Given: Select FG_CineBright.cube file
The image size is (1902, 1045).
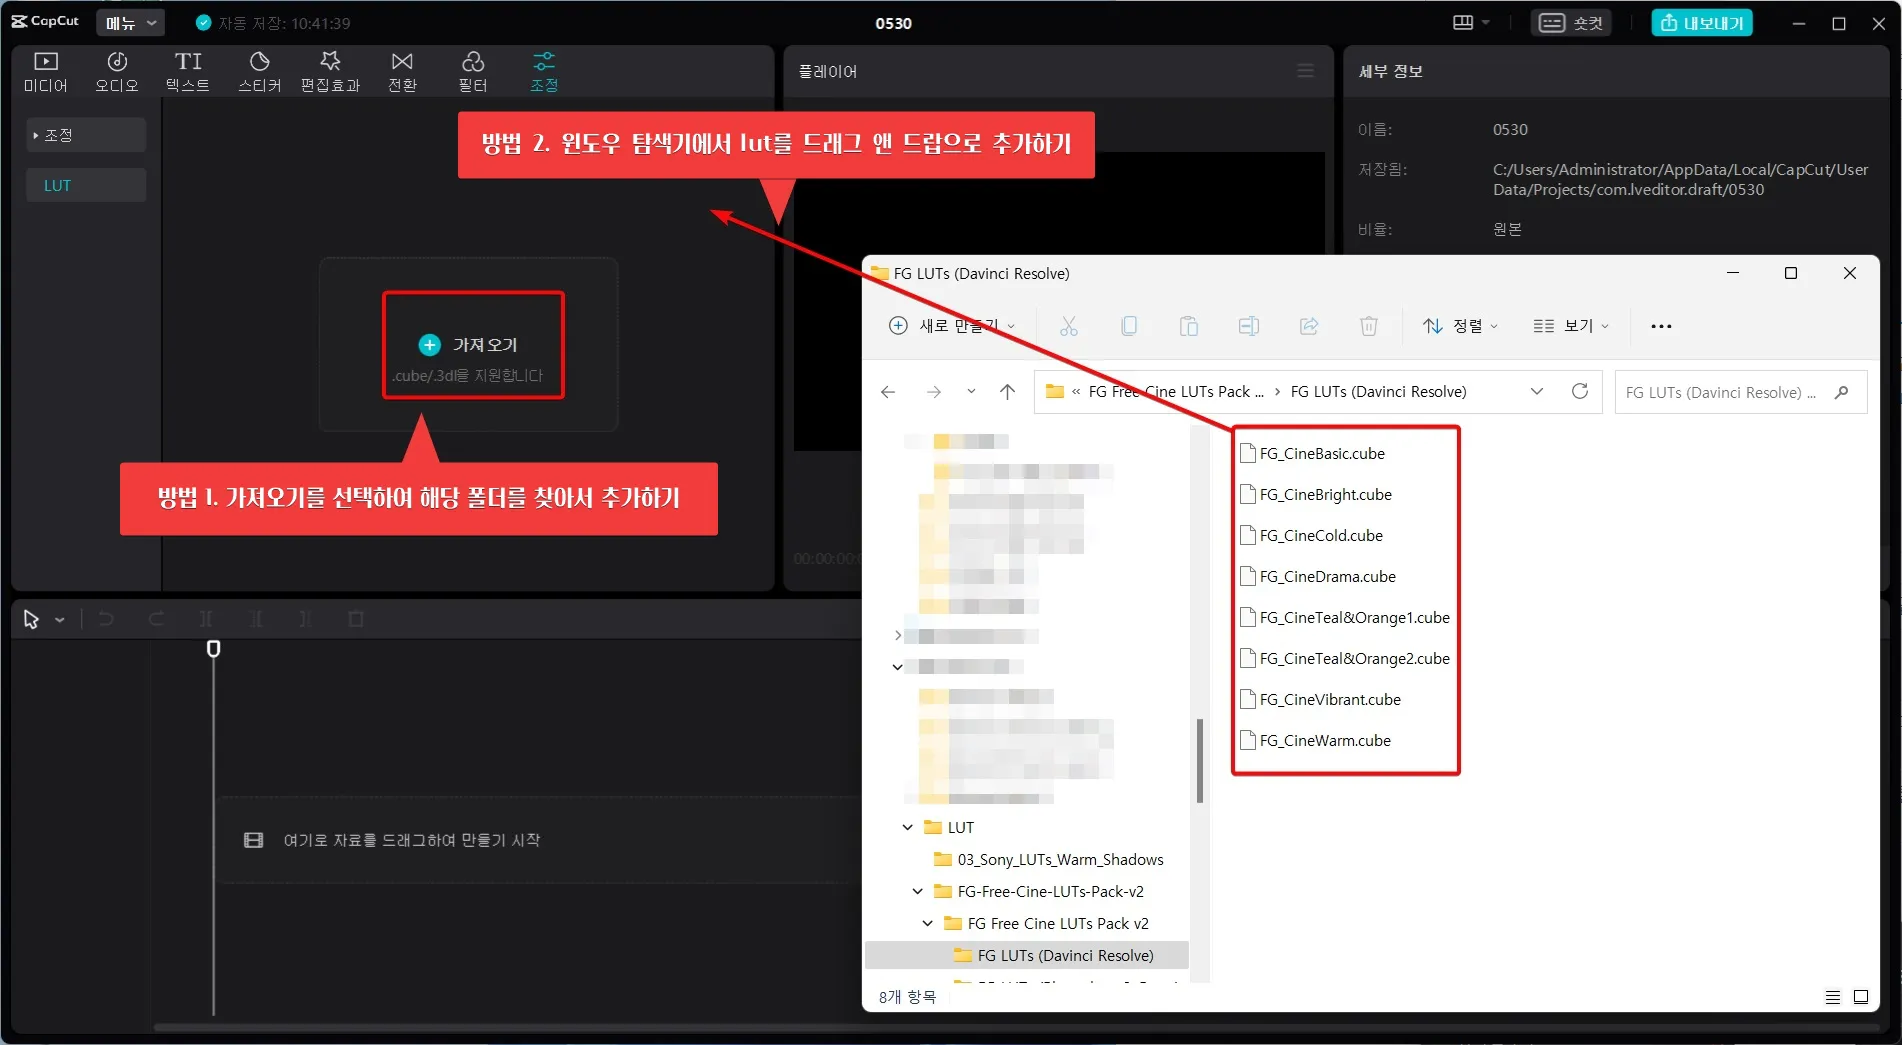Looking at the screenshot, I should coord(1316,494).
